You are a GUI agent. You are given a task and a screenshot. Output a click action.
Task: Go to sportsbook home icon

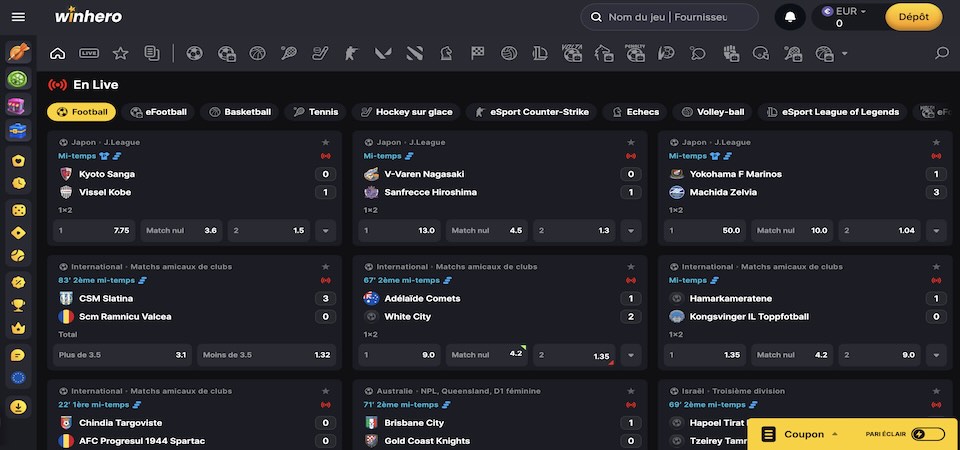coord(58,53)
